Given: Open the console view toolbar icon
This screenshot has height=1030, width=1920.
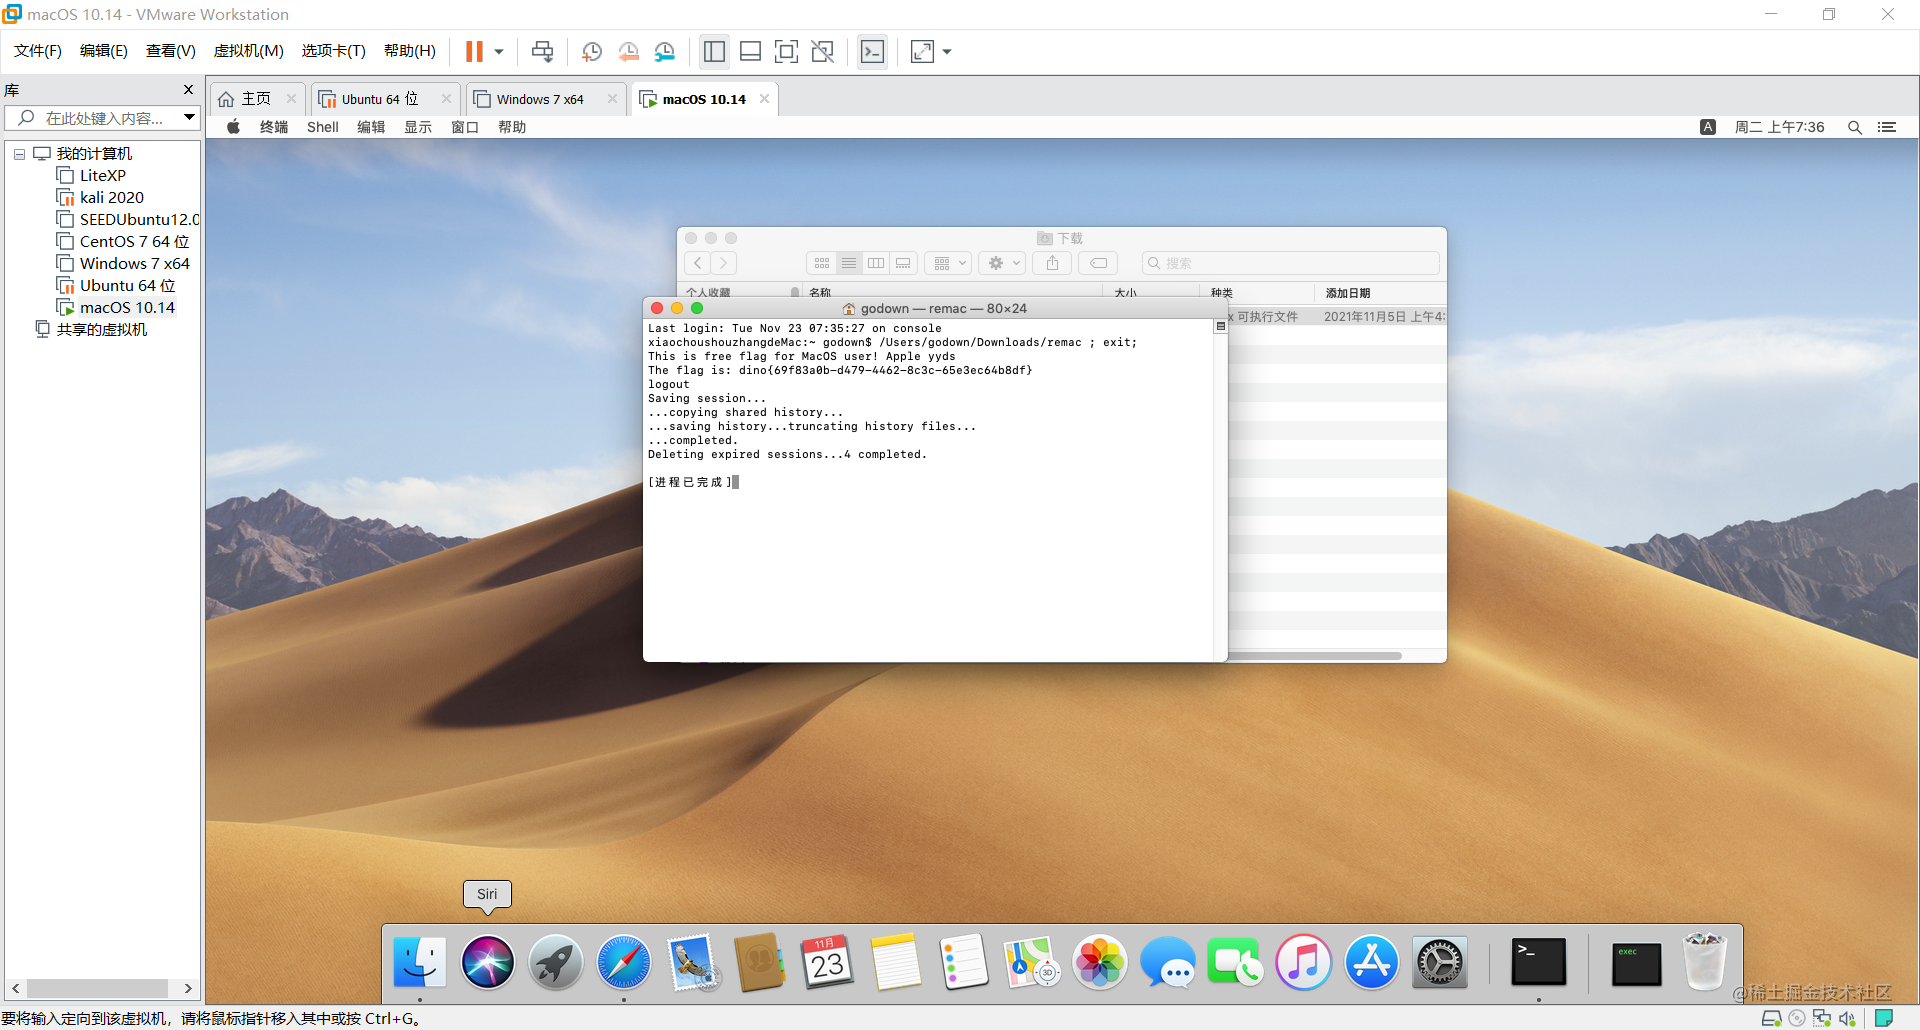Looking at the screenshot, I should click(x=873, y=51).
